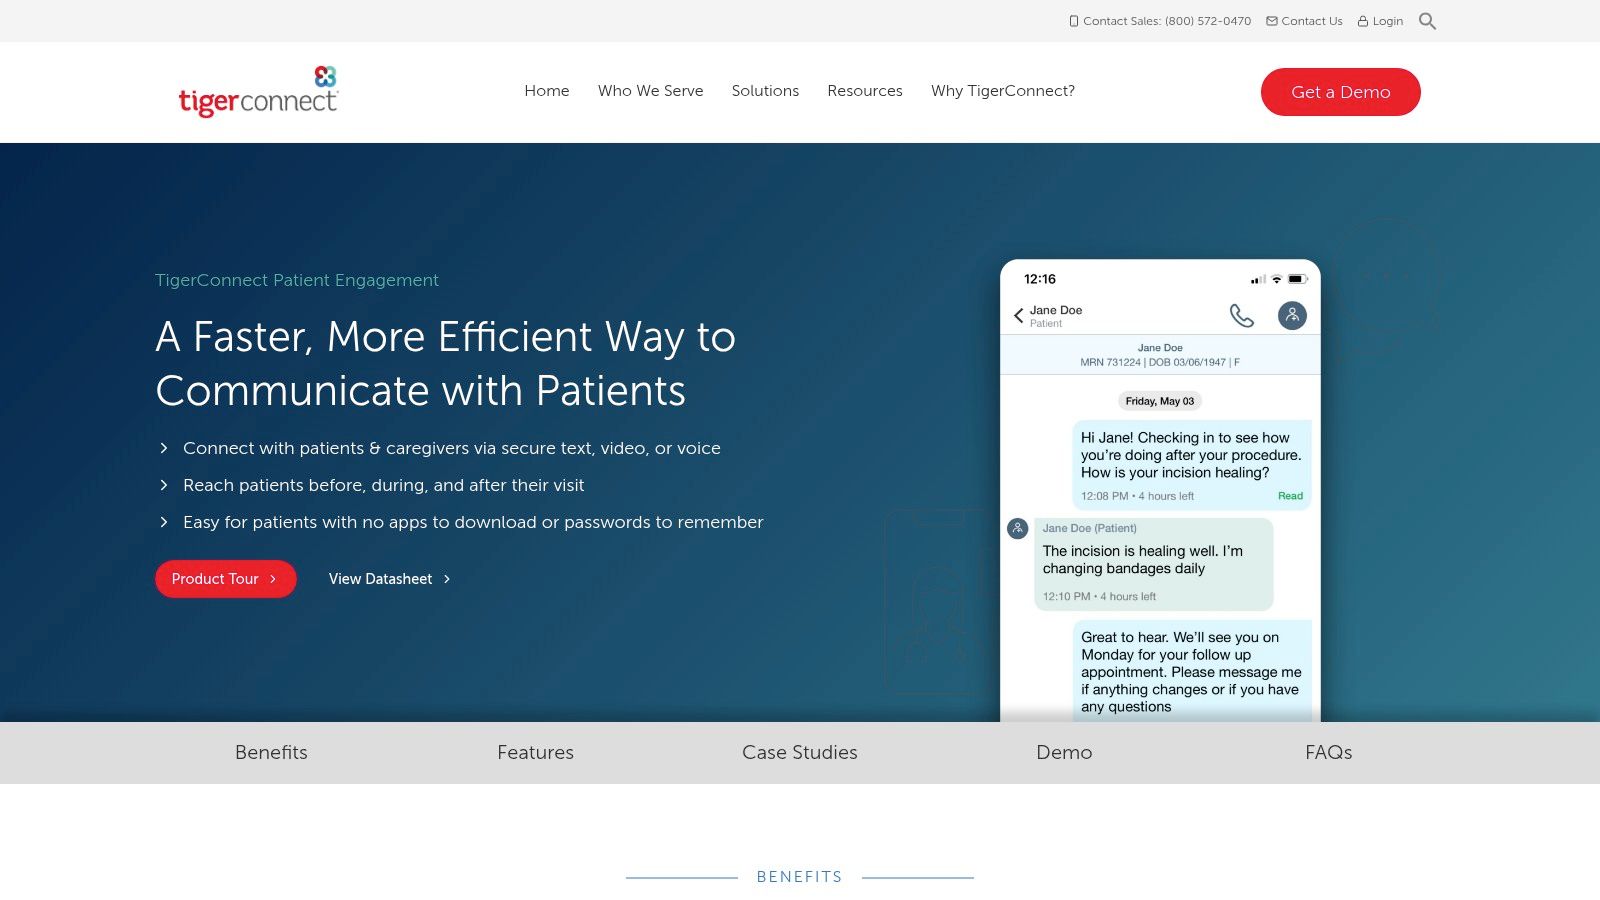Open the Why TigerConnect? menu

coord(1003,91)
